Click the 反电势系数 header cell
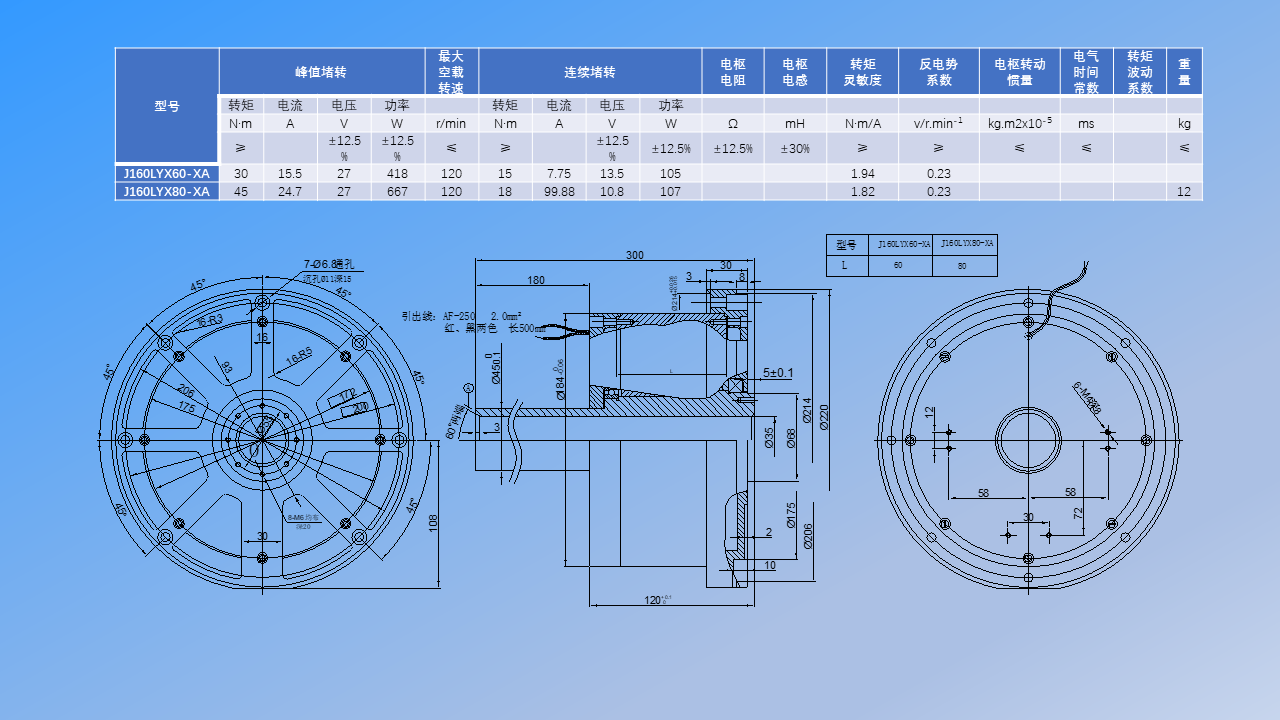 point(939,72)
